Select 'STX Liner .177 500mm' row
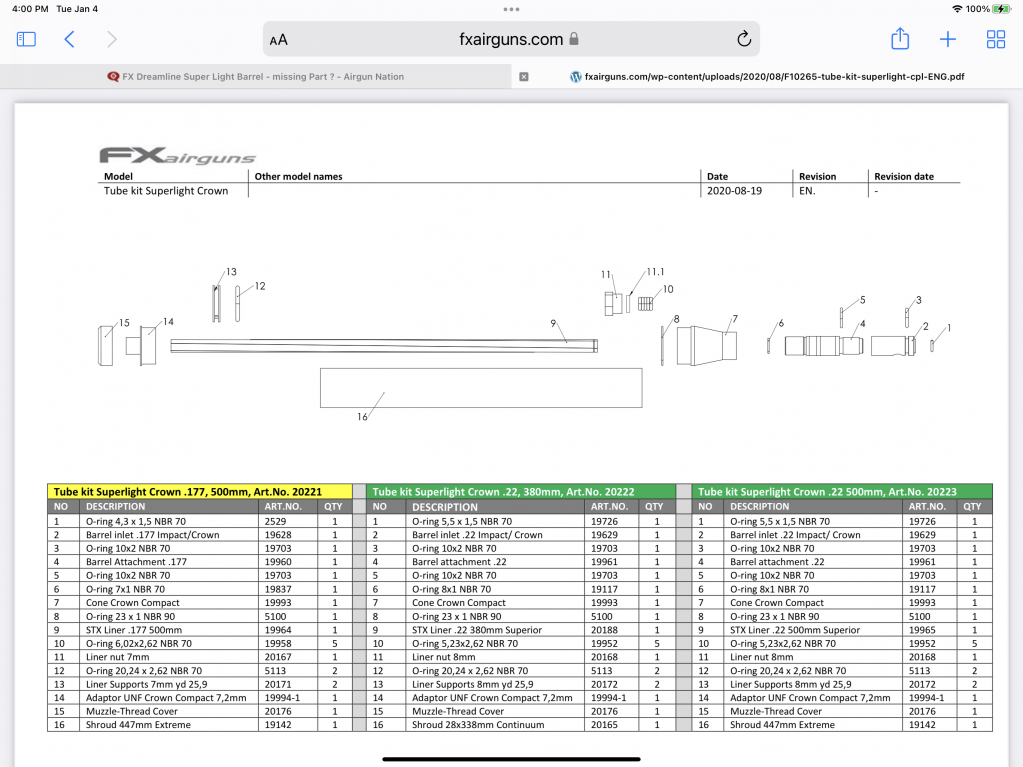The width and height of the screenshot is (1023, 767). coord(200,630)
